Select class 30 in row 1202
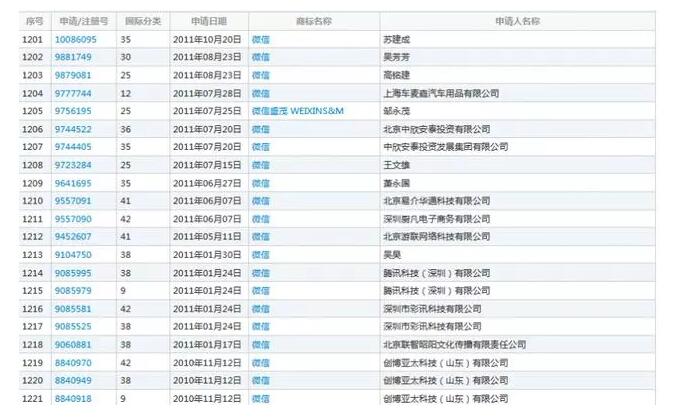Viewport: 674px width, 420px height. point(126,57)
